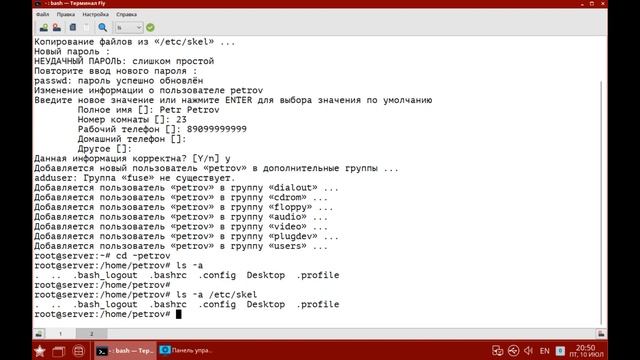Viewport: 640px width, 360px height.
Task: Click the tab-bar icon at far right
Action: click(x=601, y=333)
